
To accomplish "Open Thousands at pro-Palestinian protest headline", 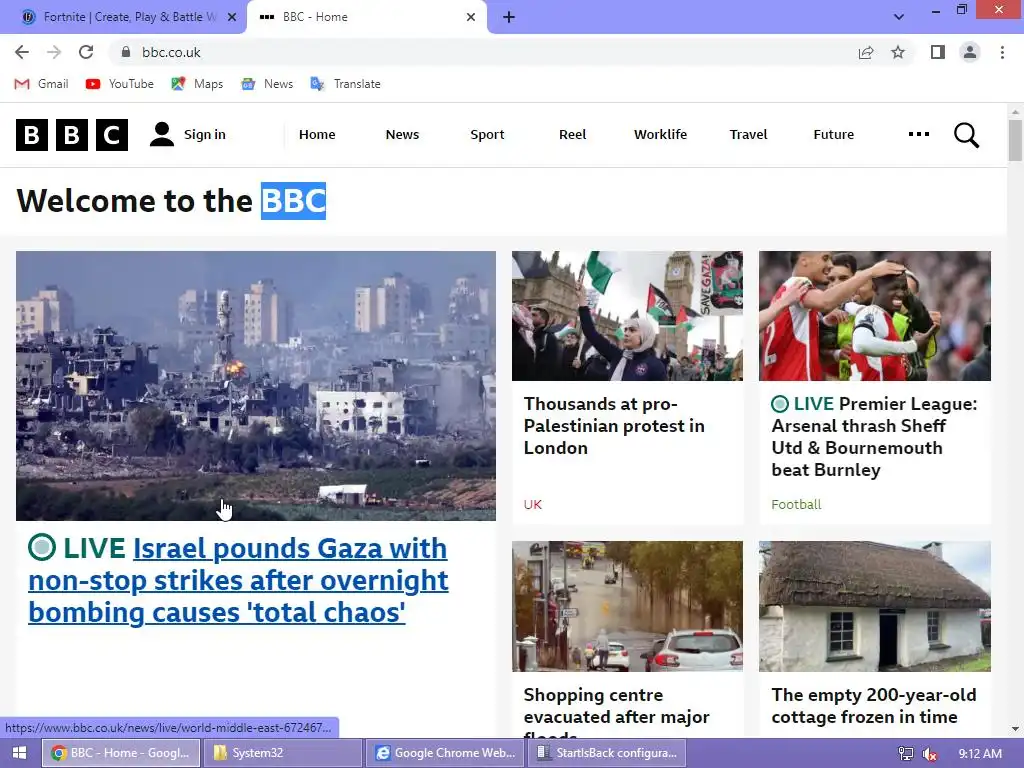I will (x=614, y=426).
